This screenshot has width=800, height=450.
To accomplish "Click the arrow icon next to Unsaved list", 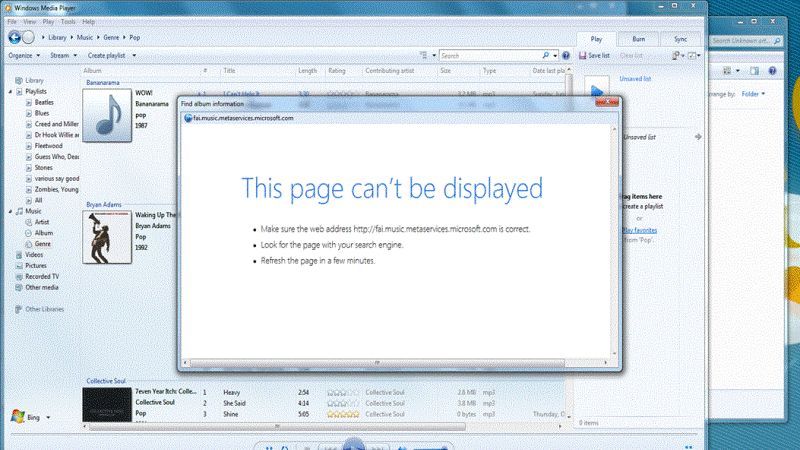I will pyautogui.click(x=698, y=137).
